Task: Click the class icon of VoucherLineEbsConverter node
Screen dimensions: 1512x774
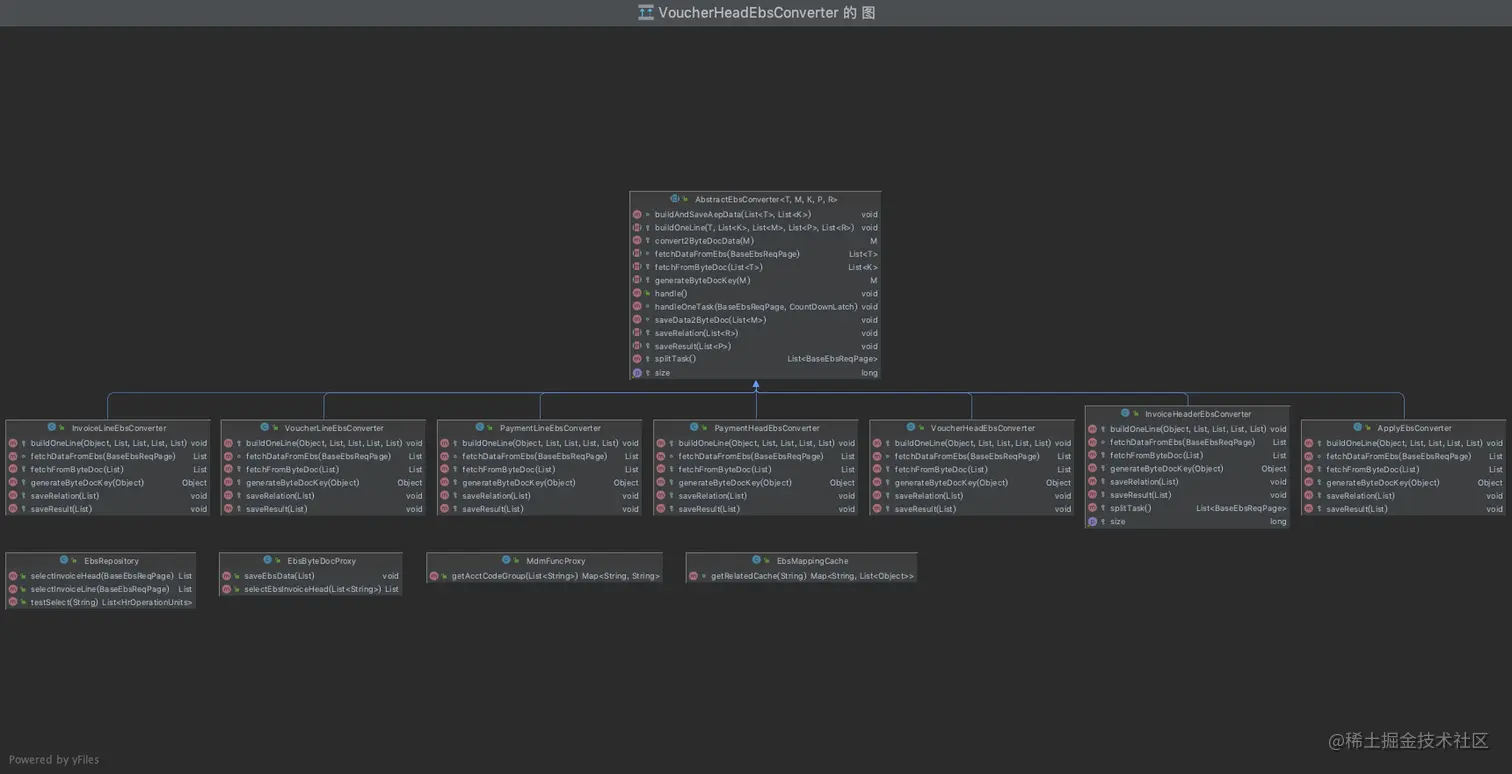Action: click(264, 427)
